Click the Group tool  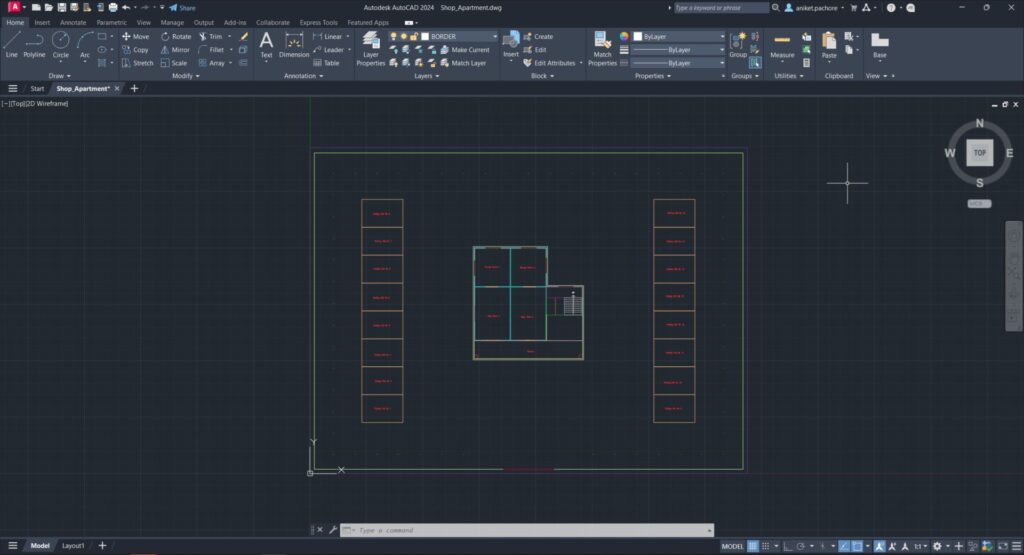coord(738,44)
